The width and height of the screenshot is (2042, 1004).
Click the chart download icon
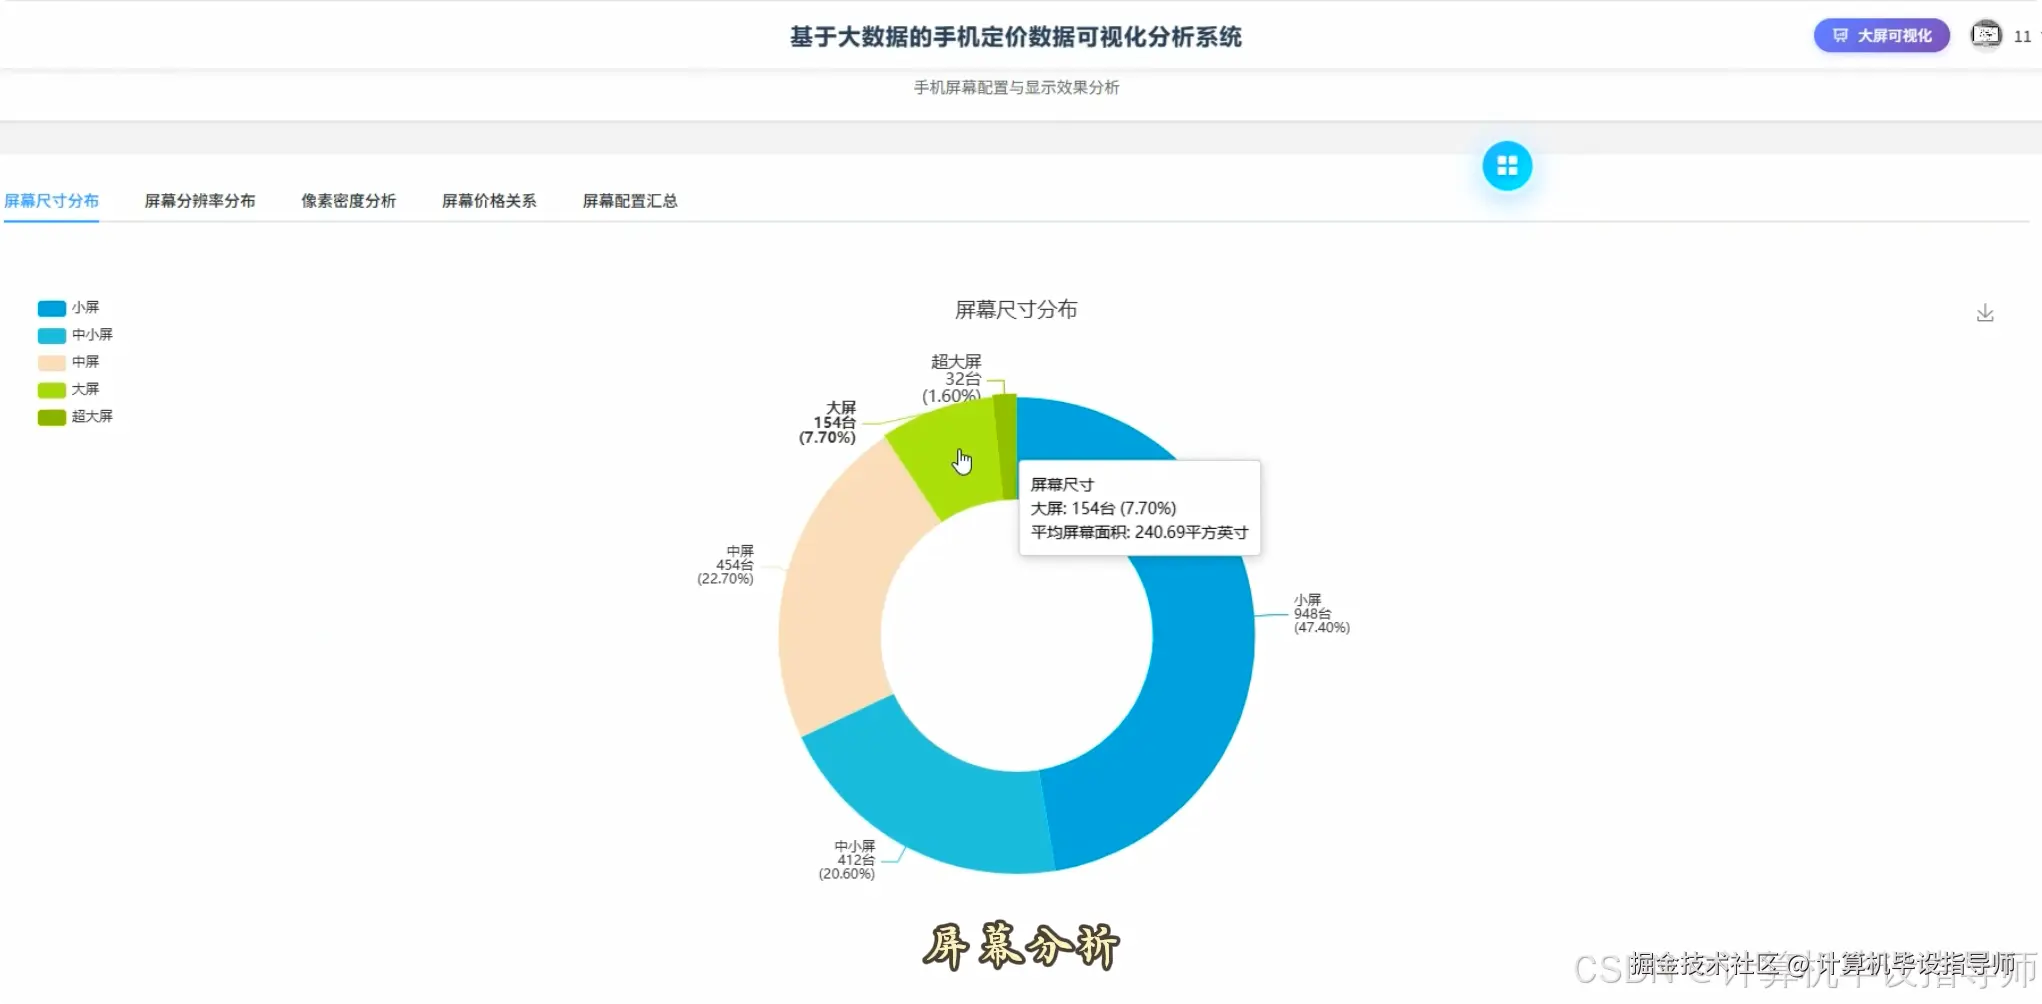(1985, 312)
